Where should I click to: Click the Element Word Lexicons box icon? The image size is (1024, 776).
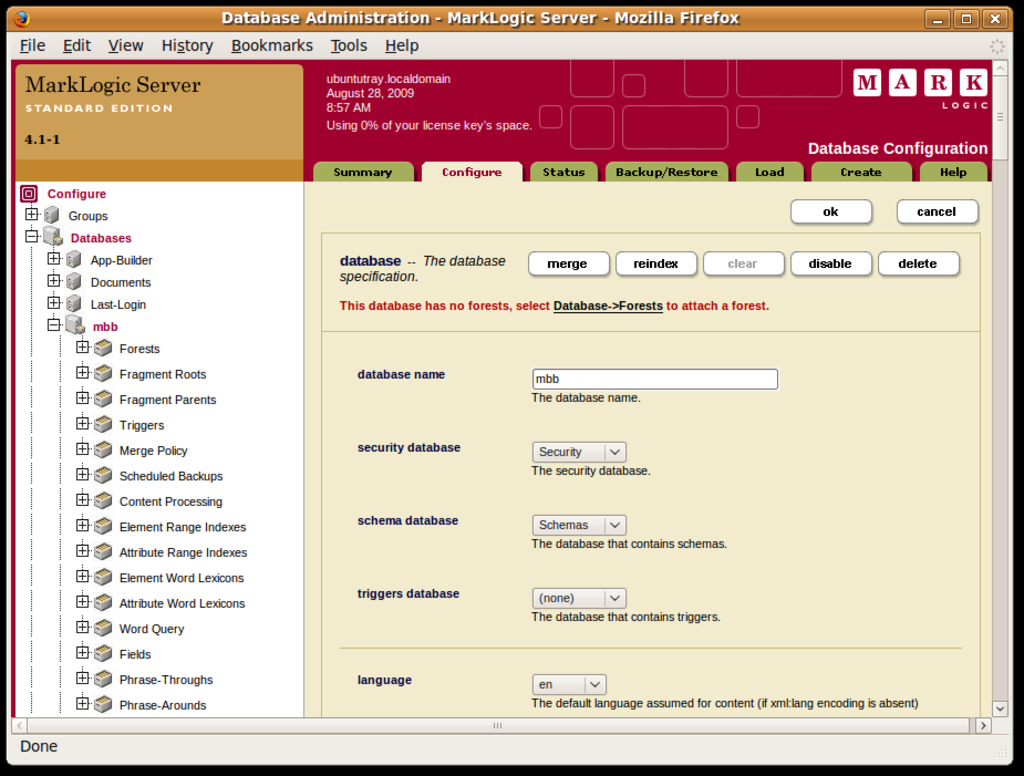[103, 577]
